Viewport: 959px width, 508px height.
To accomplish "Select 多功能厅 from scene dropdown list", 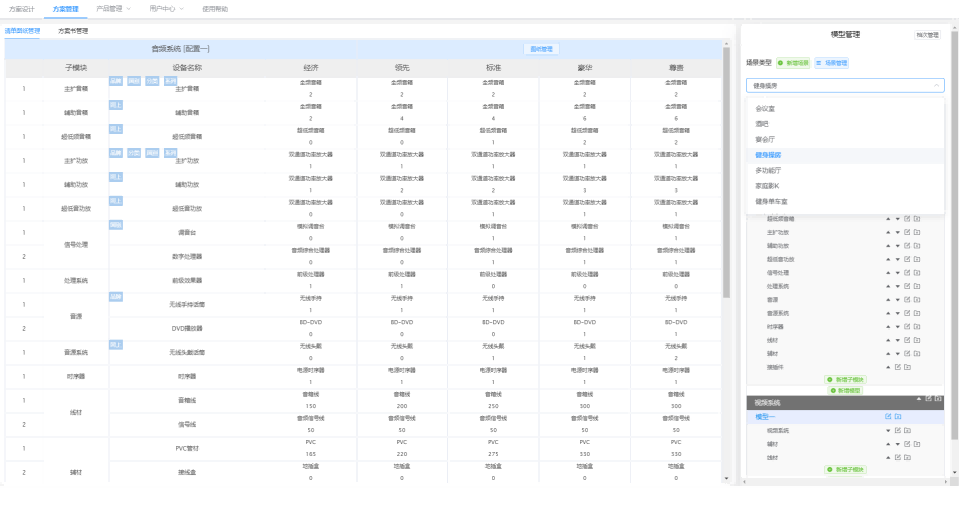I will click(x=768, y=171).
